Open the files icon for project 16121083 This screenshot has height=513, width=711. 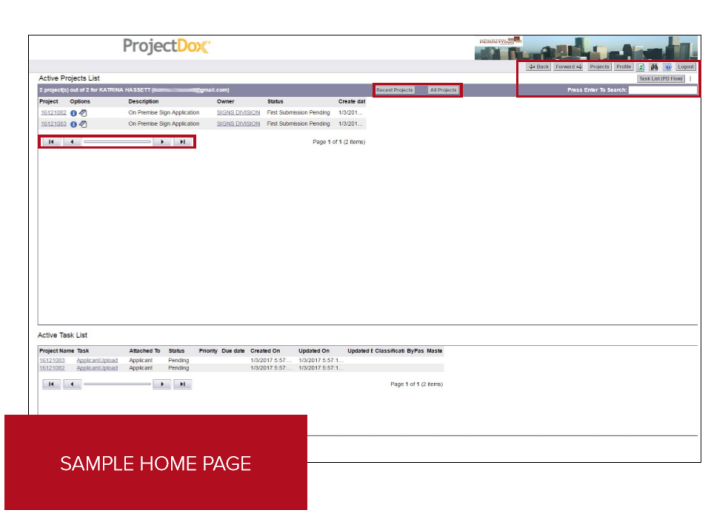tap(83, 125)
